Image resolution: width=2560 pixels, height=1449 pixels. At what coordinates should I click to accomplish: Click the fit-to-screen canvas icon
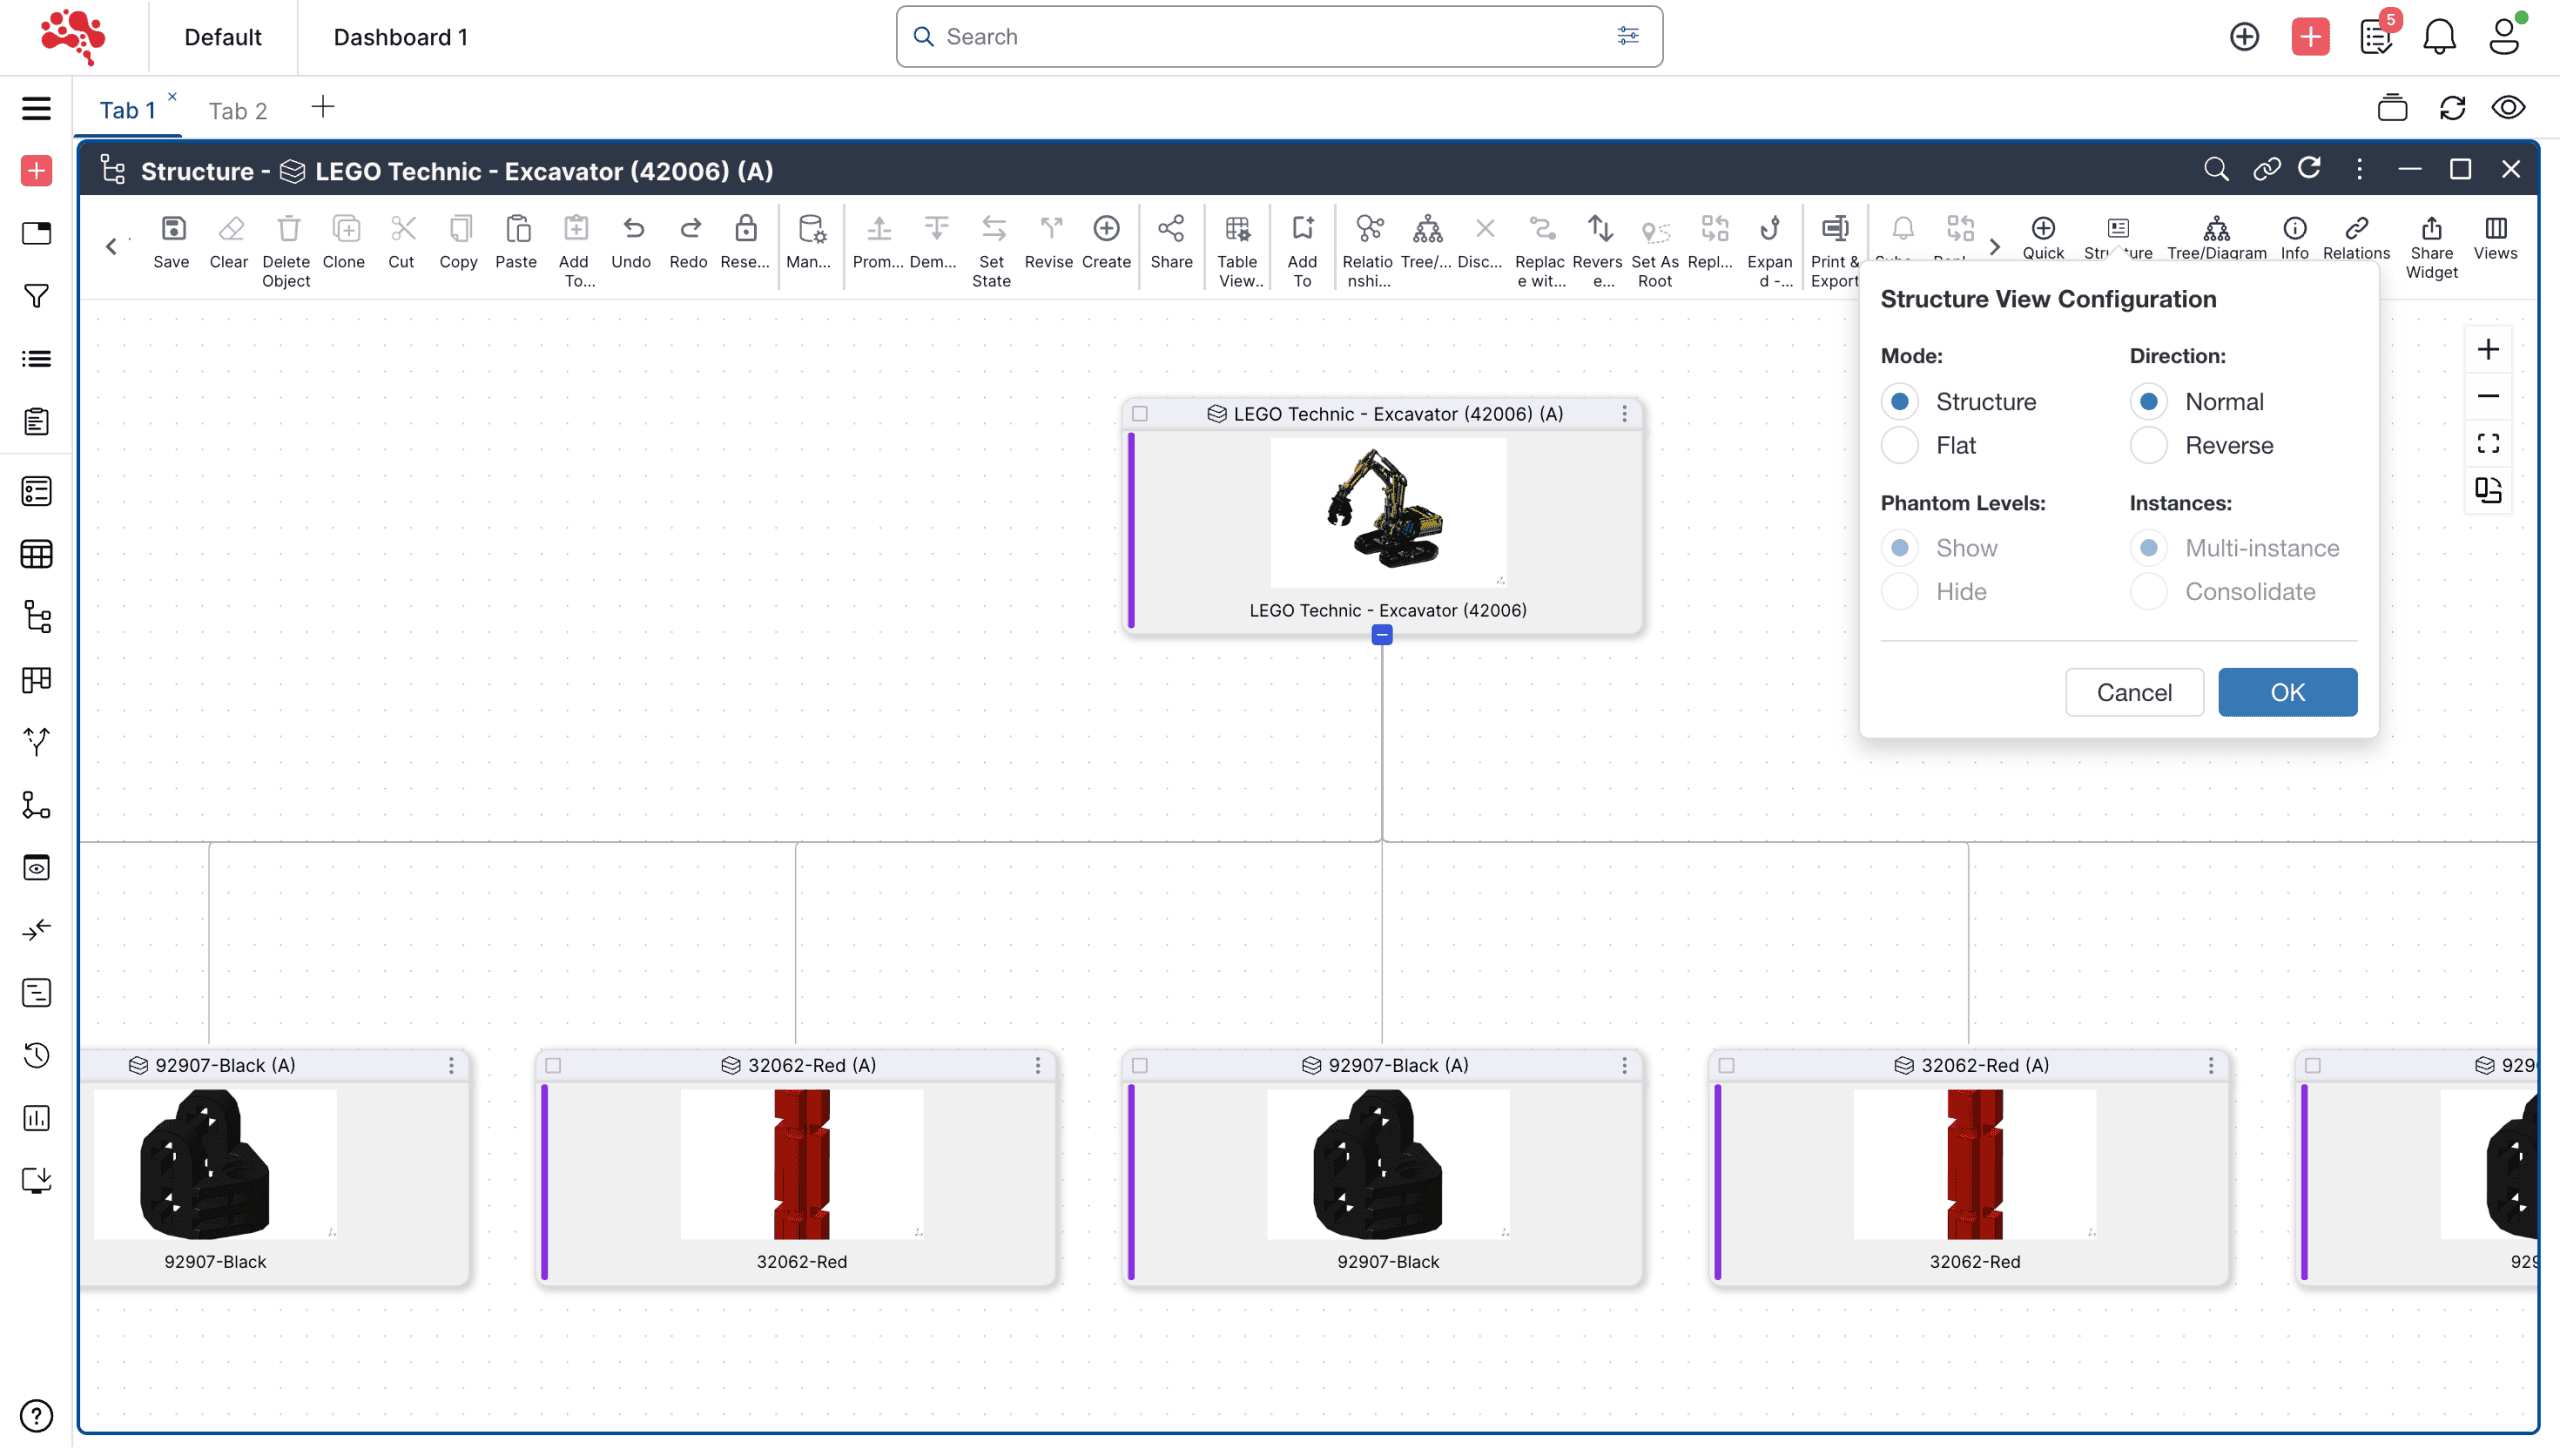click(x=2489, y=443)
